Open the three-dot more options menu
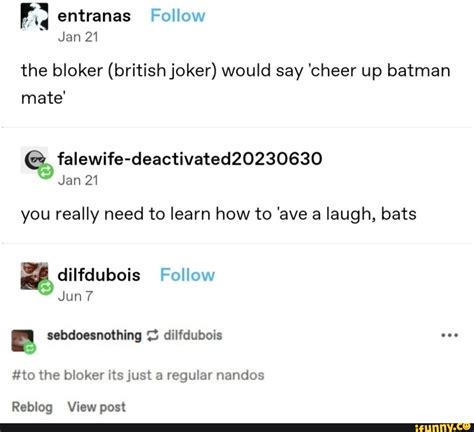Viewport: 474px width, 432px height. (450, 335)
